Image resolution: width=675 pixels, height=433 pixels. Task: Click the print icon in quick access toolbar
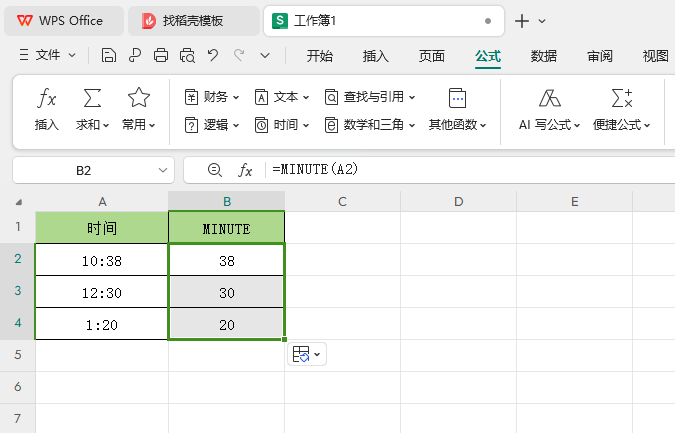161,56
